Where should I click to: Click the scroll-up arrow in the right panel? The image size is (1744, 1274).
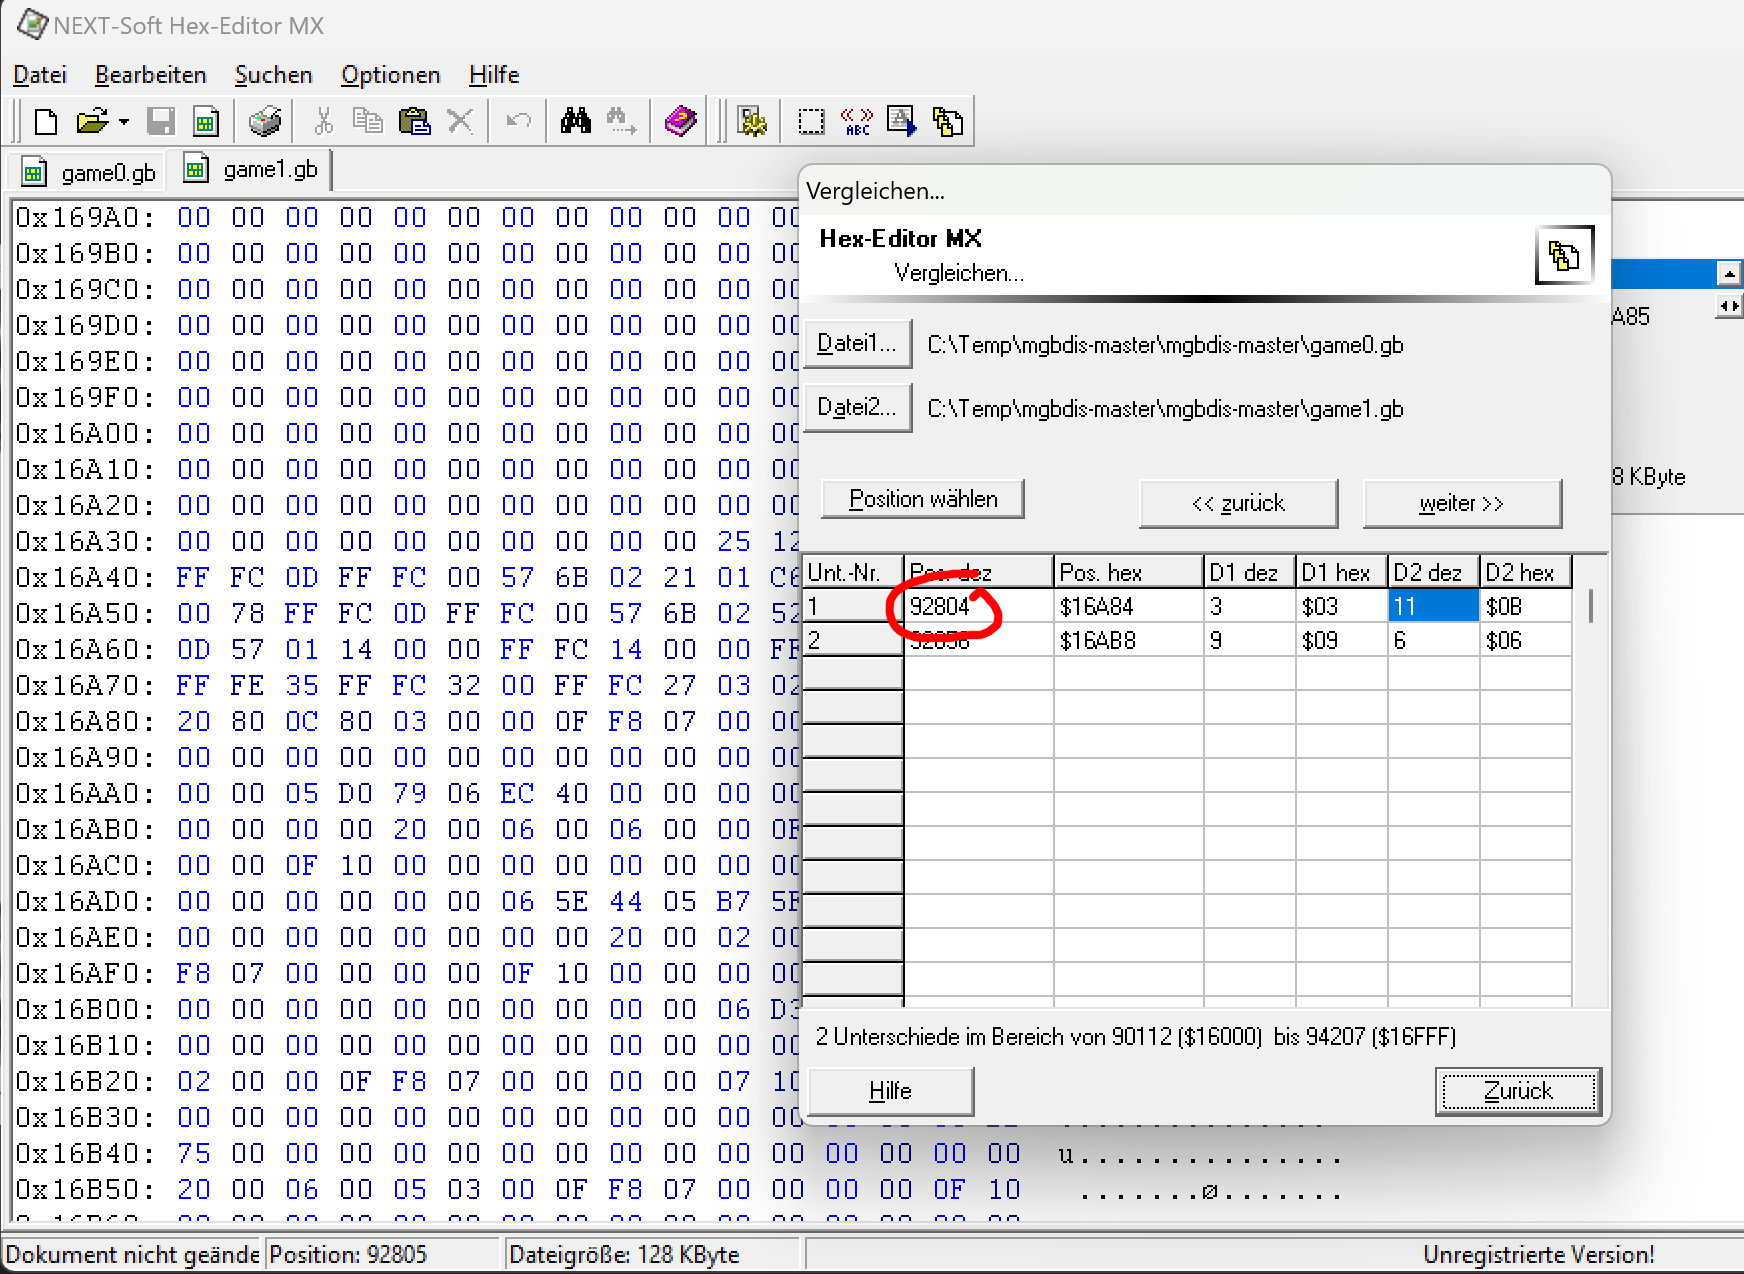(1728, 273)
